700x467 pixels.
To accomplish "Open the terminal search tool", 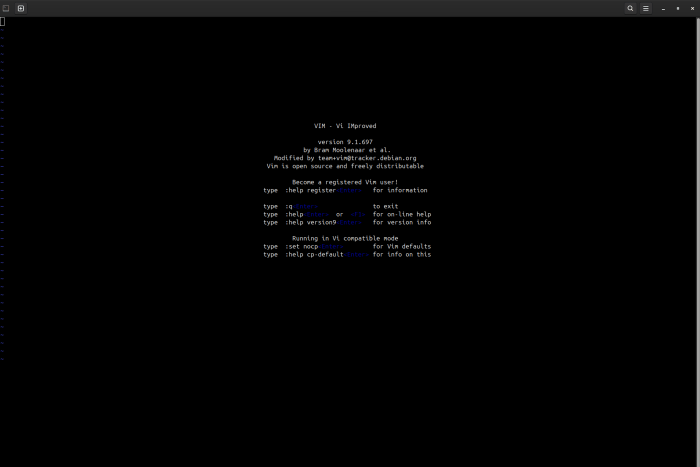I will tap(630, 8).
